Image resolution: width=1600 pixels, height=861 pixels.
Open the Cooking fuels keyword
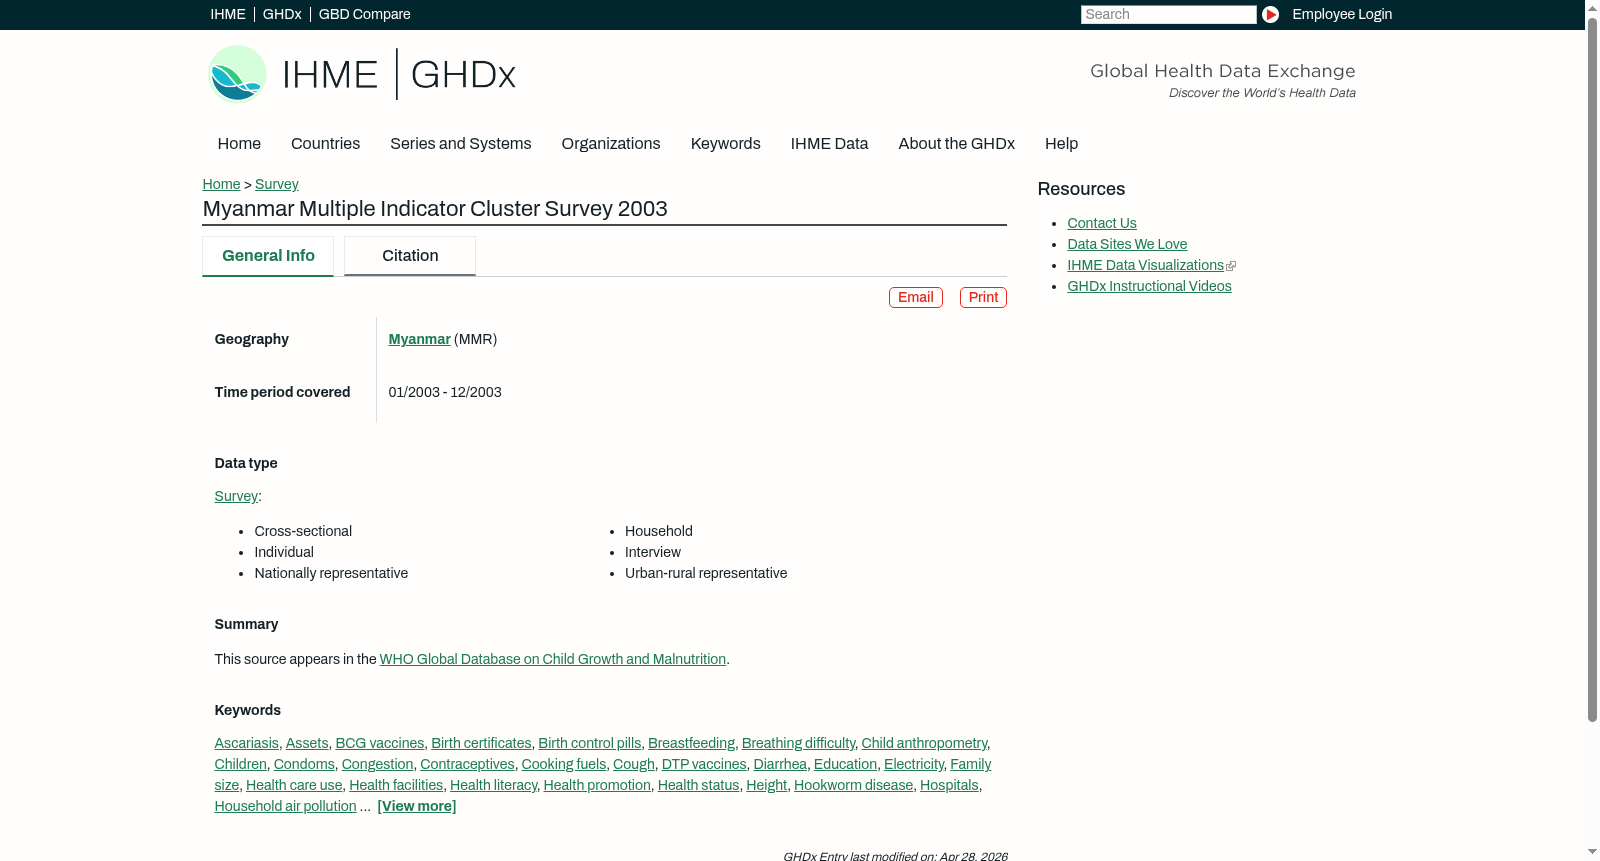(x=564, y=764)
